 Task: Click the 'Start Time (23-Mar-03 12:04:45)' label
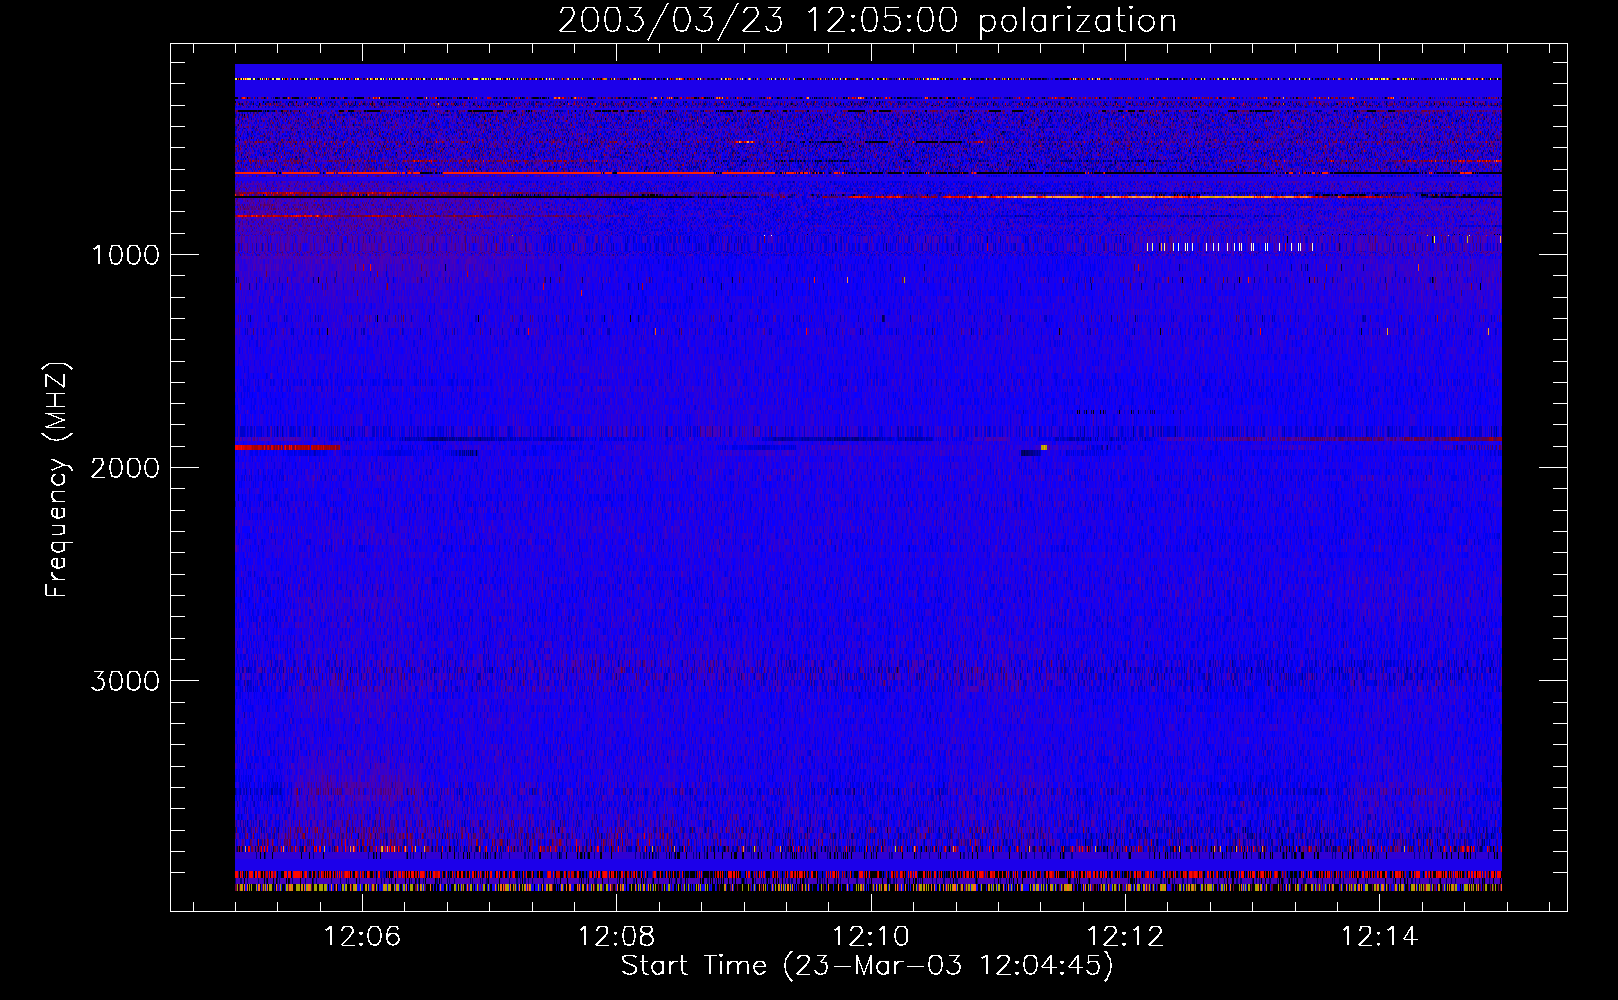pos(867,965)
